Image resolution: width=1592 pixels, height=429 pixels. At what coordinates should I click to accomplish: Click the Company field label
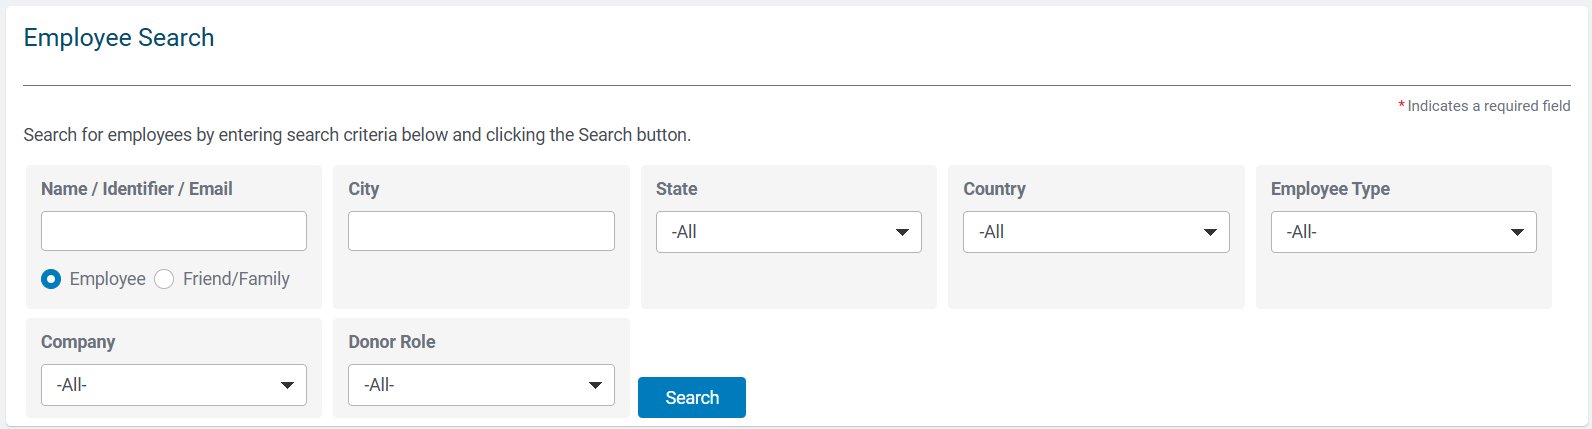point(78,342)
